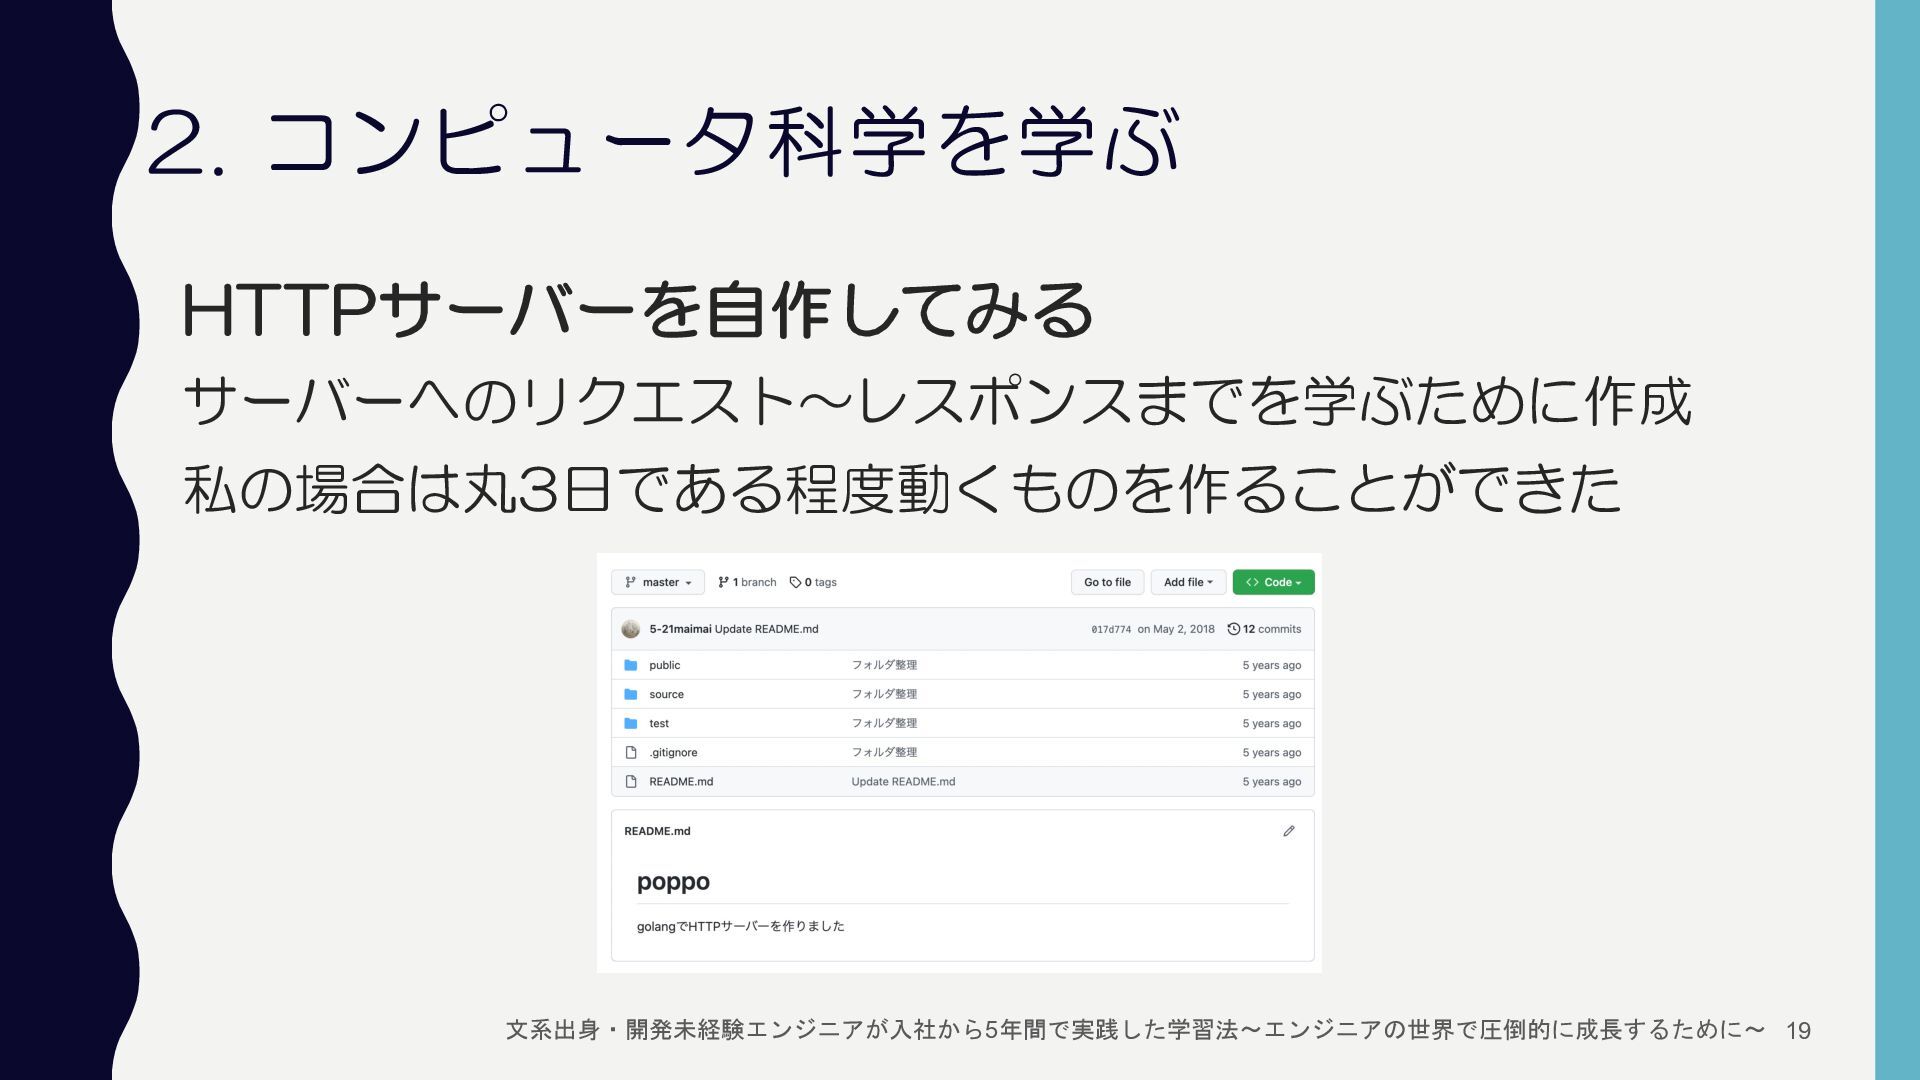Click the 5-21maimai user avatar

point(631,629)
